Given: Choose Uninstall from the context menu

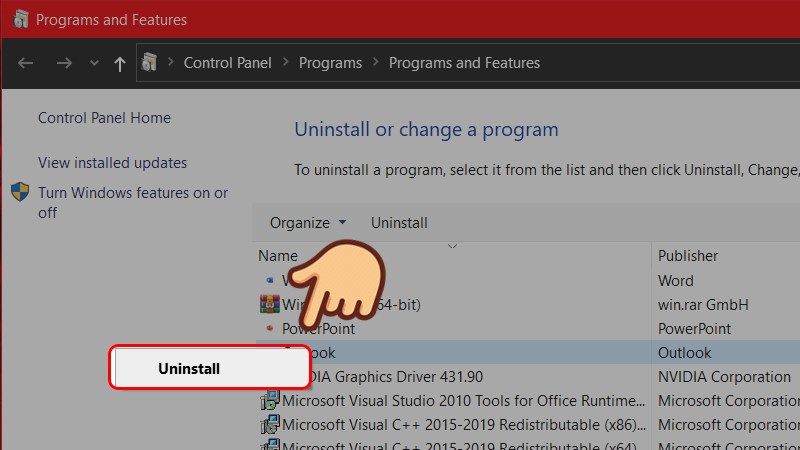Looking at the screenshot, I should [189, 369].
